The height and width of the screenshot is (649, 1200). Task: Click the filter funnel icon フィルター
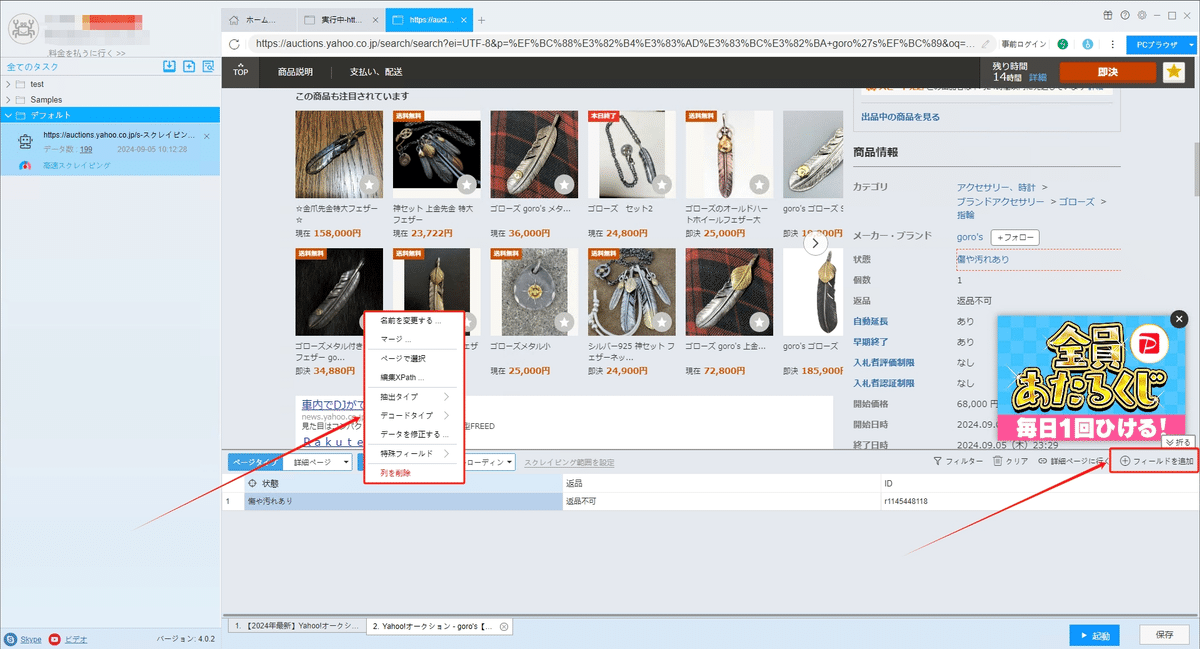pos(937,462)
